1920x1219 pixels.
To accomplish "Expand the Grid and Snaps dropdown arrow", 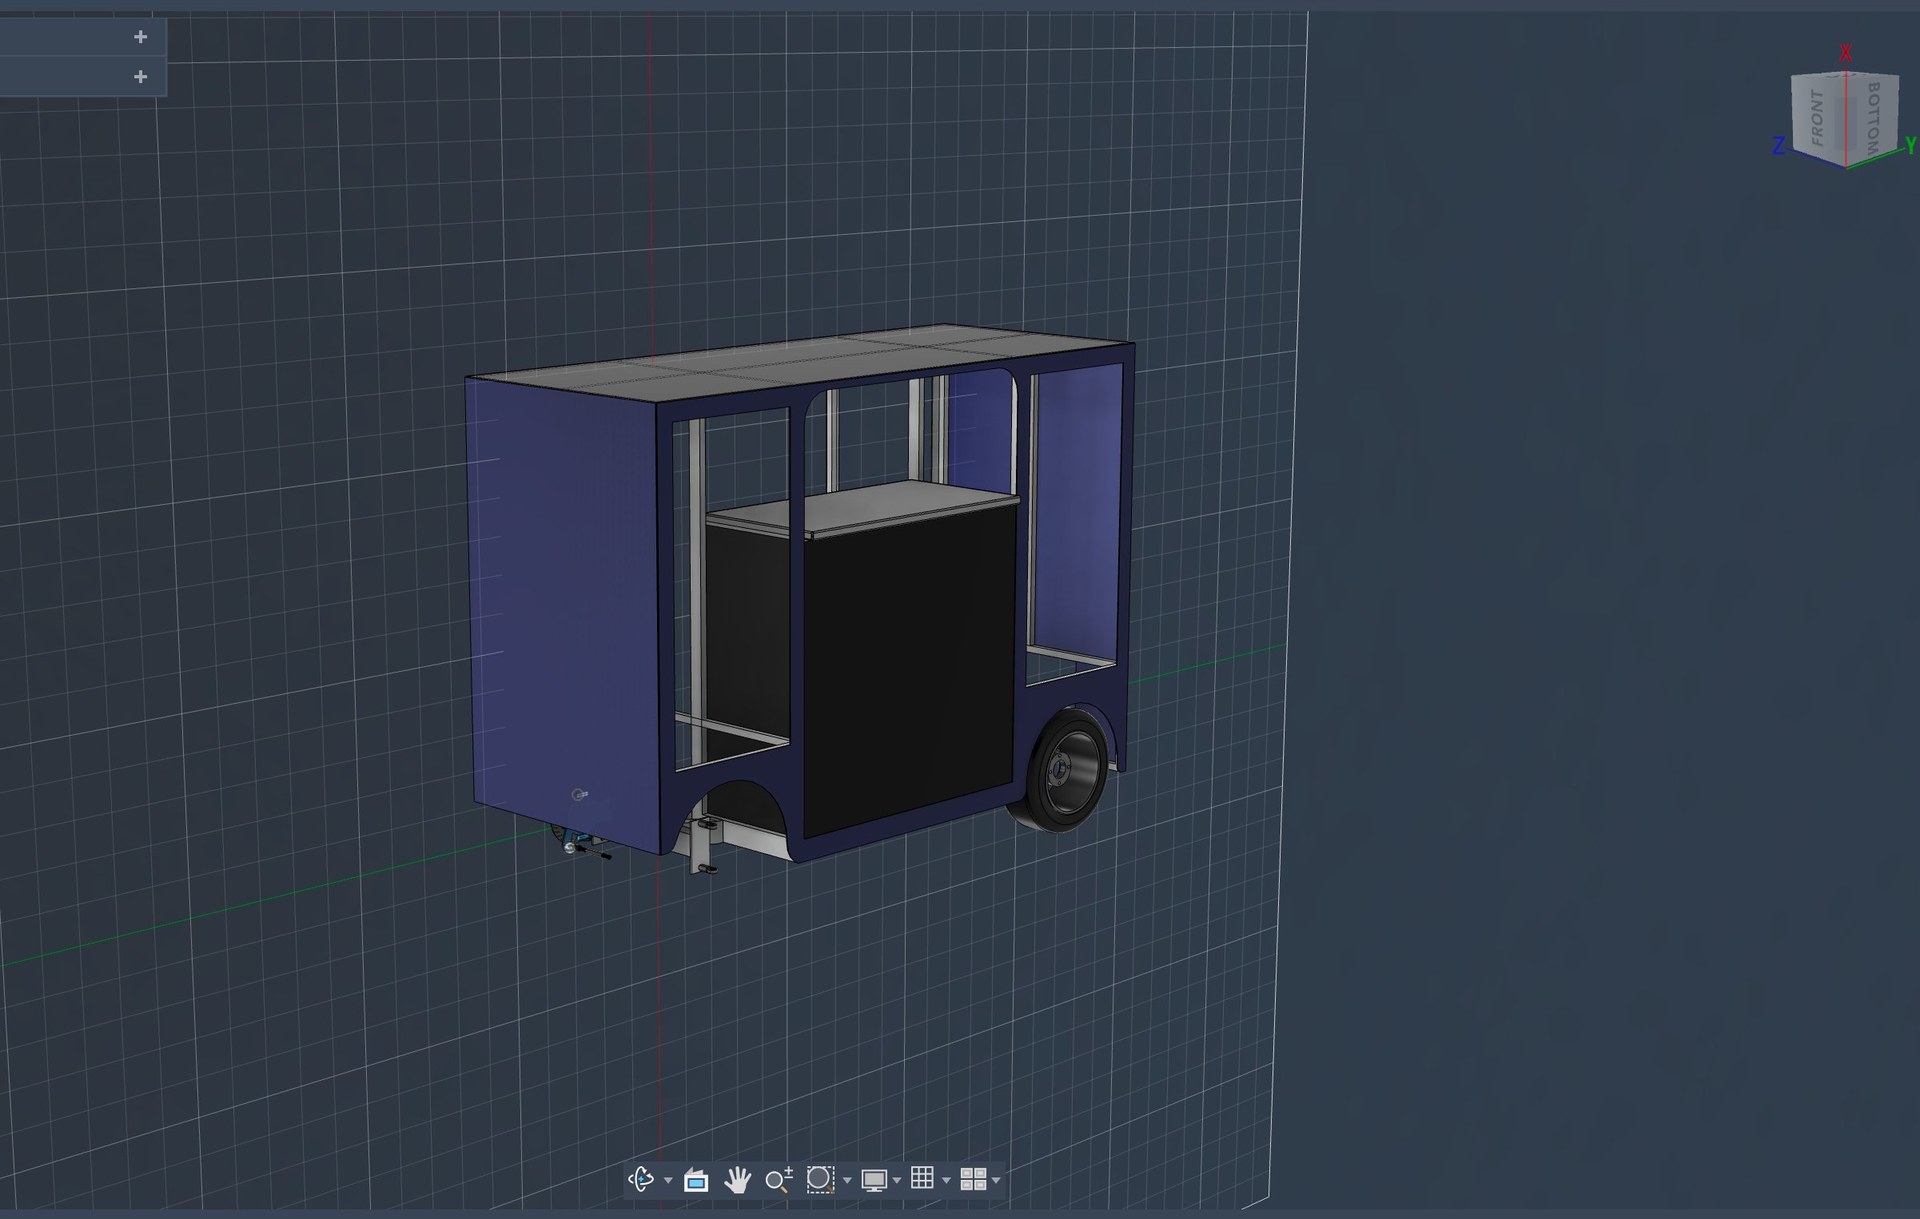I will pos(946,1181).
